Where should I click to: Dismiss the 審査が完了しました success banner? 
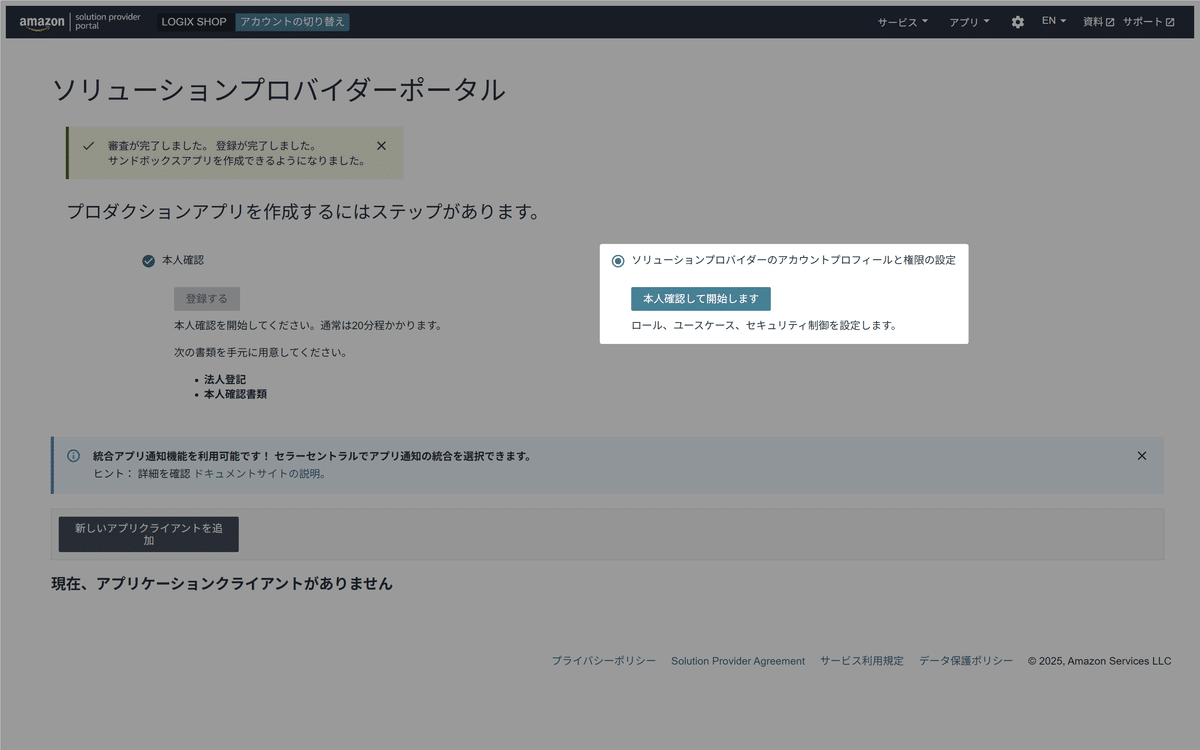pos(381,144)
